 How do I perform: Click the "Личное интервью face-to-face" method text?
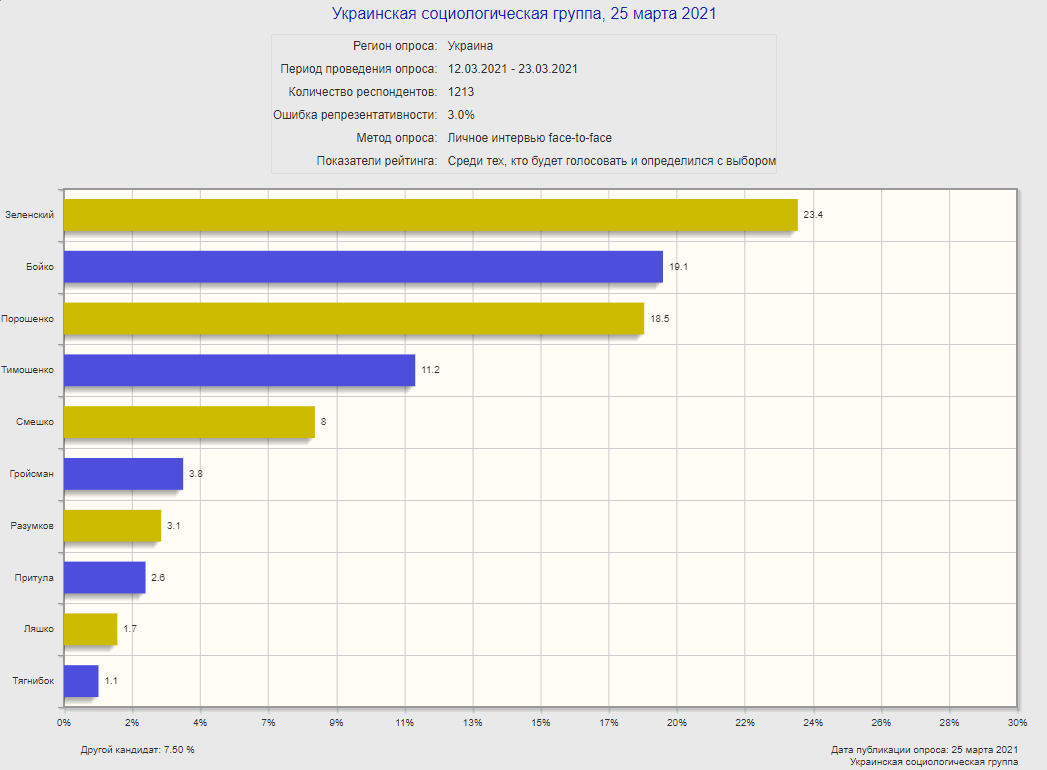click(x=529, y=138)
